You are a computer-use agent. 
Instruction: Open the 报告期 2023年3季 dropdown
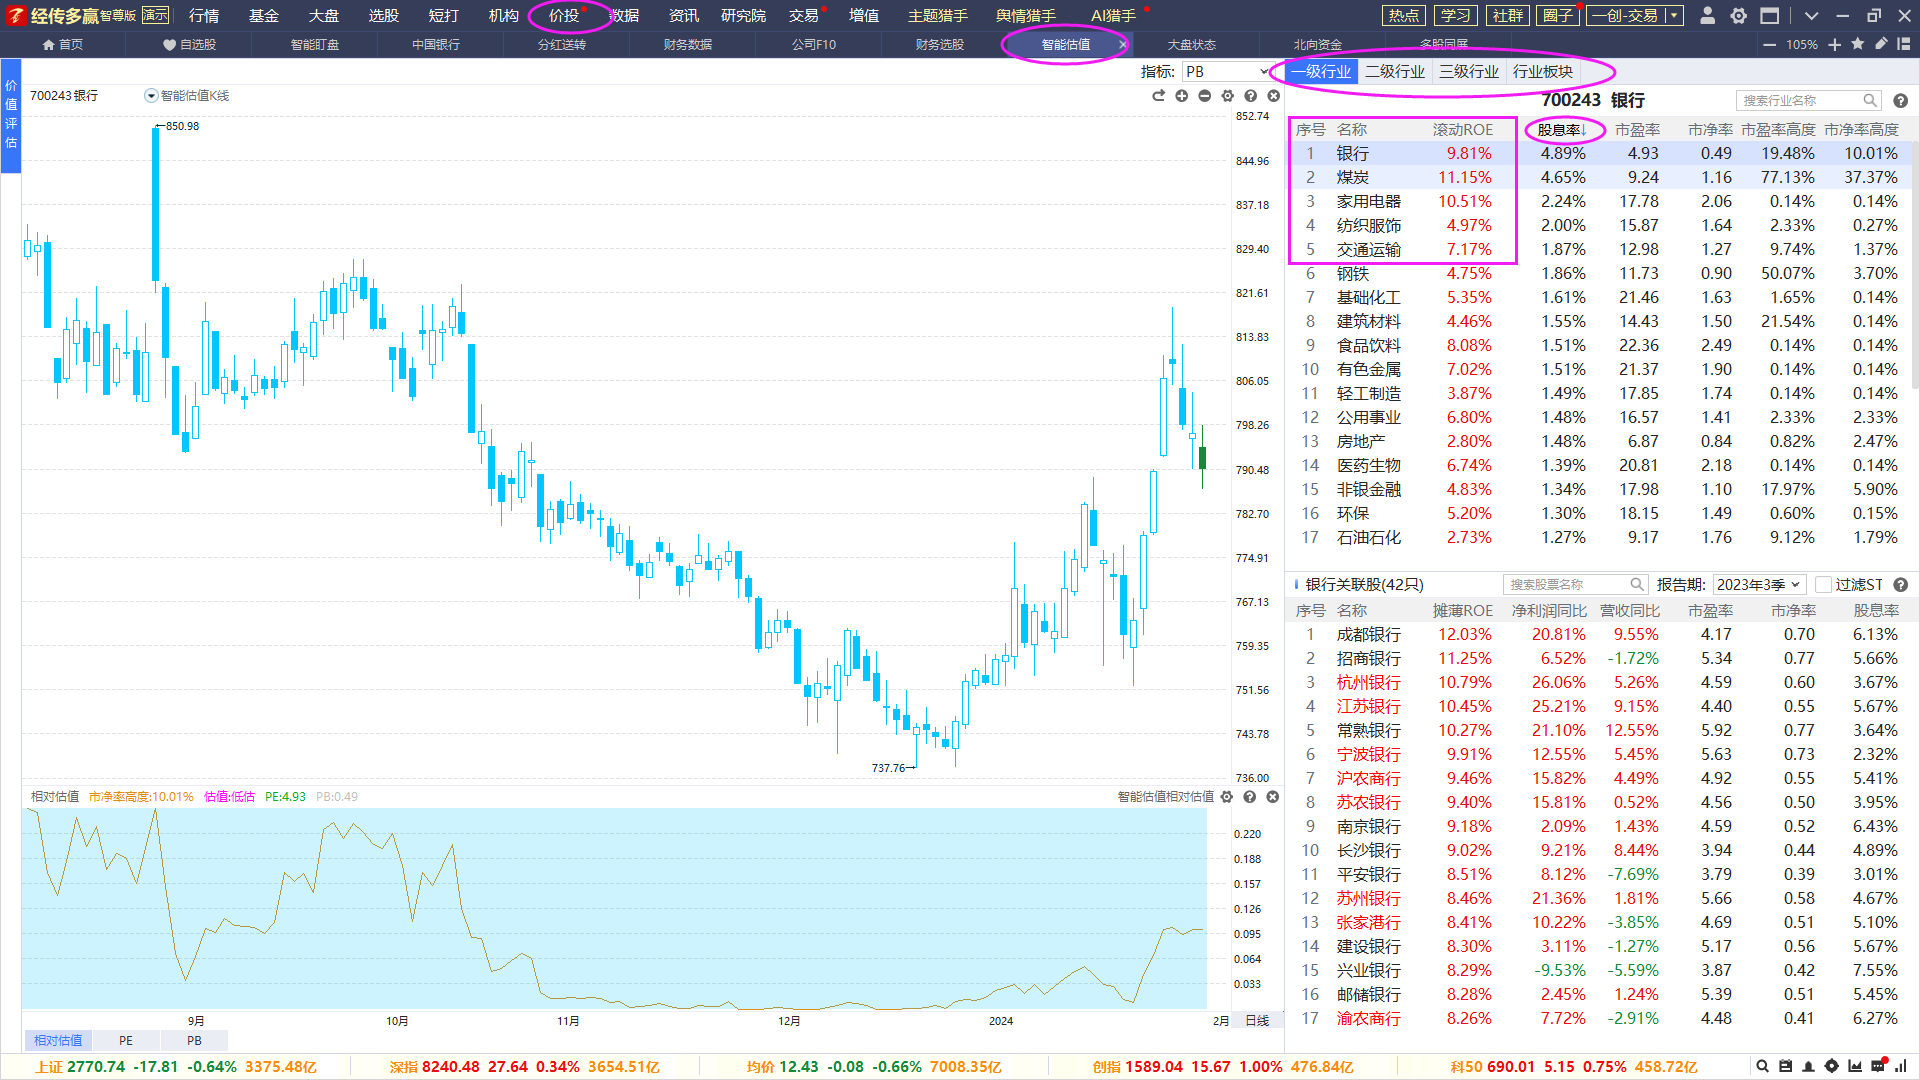tap(1759, 585)
